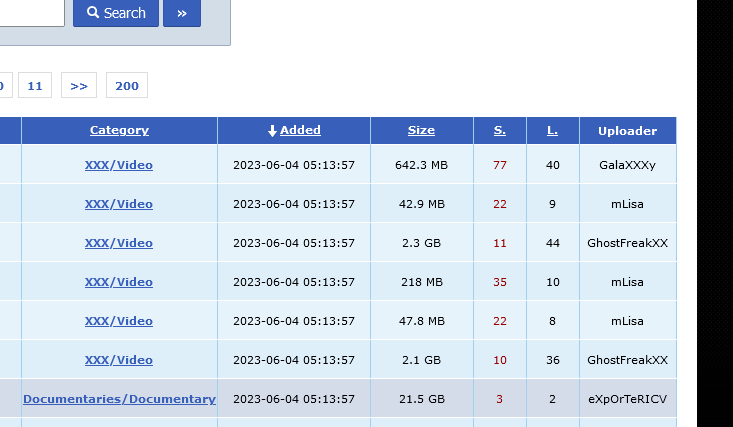Click the Uploader column header
This screenshot has width=733, height=427.
tap(627, 131)
